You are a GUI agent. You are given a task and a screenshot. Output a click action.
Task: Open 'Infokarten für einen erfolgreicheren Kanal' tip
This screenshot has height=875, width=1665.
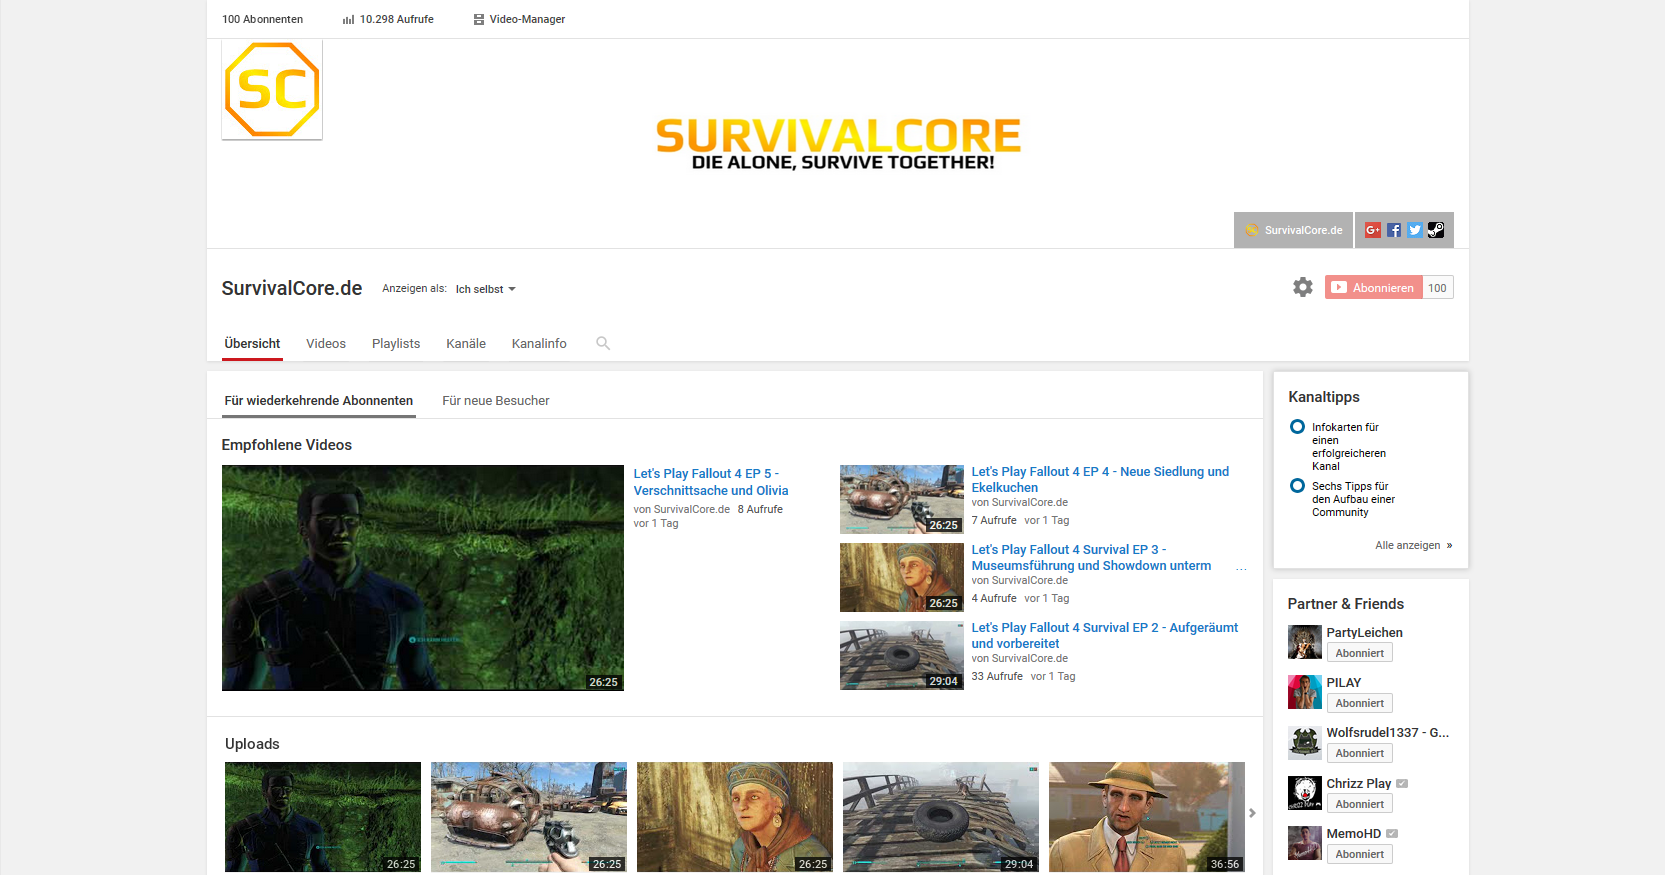(x=1349, y=446)
